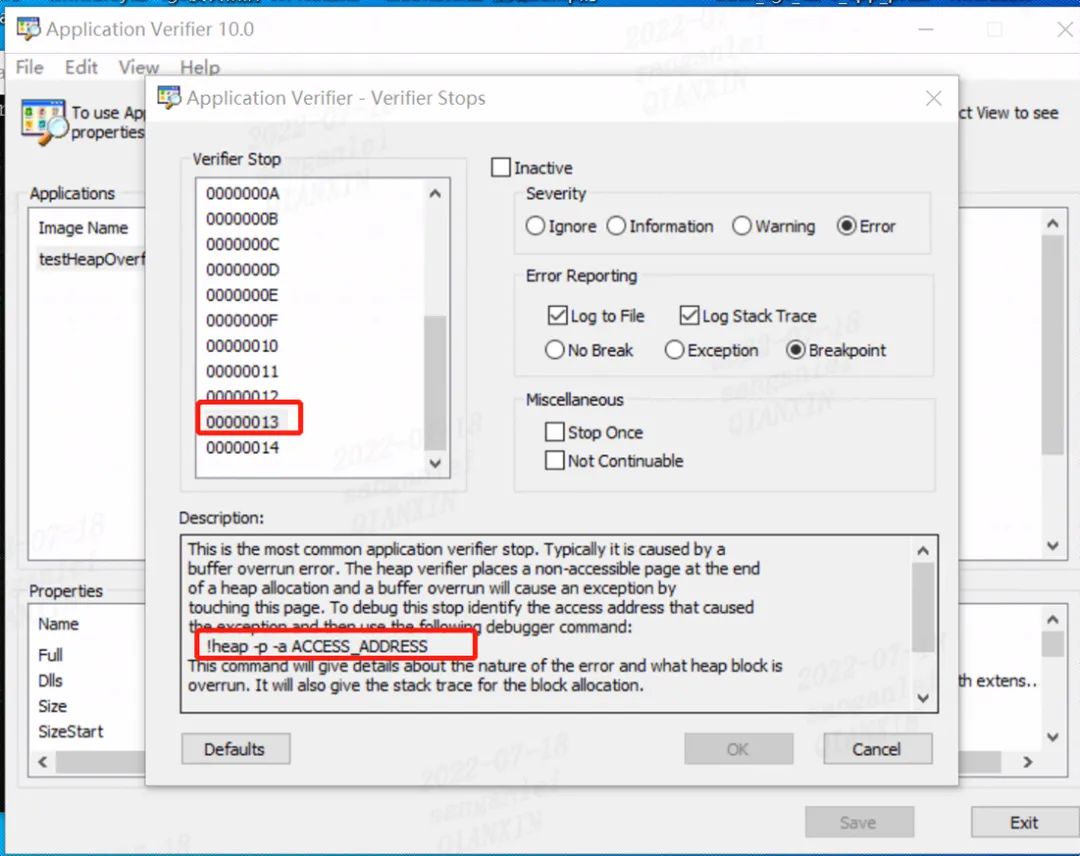This screenshot has width=1080, height=856.
Task: Open the Help menu
Action: (200, 67)
